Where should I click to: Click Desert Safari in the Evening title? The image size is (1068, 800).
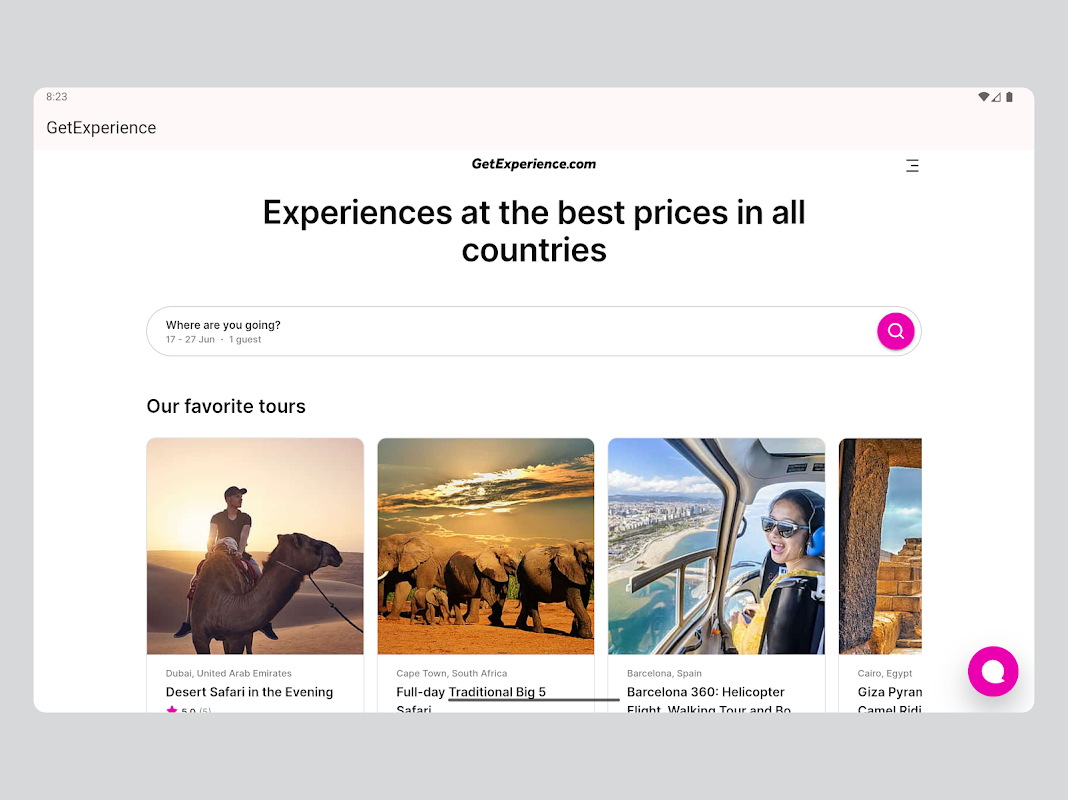(249, 692)
